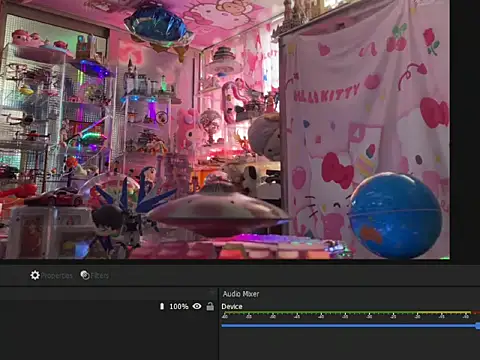Click the Properties text label
This screenshot has width=480, height=360.
[x=57, y=276]
